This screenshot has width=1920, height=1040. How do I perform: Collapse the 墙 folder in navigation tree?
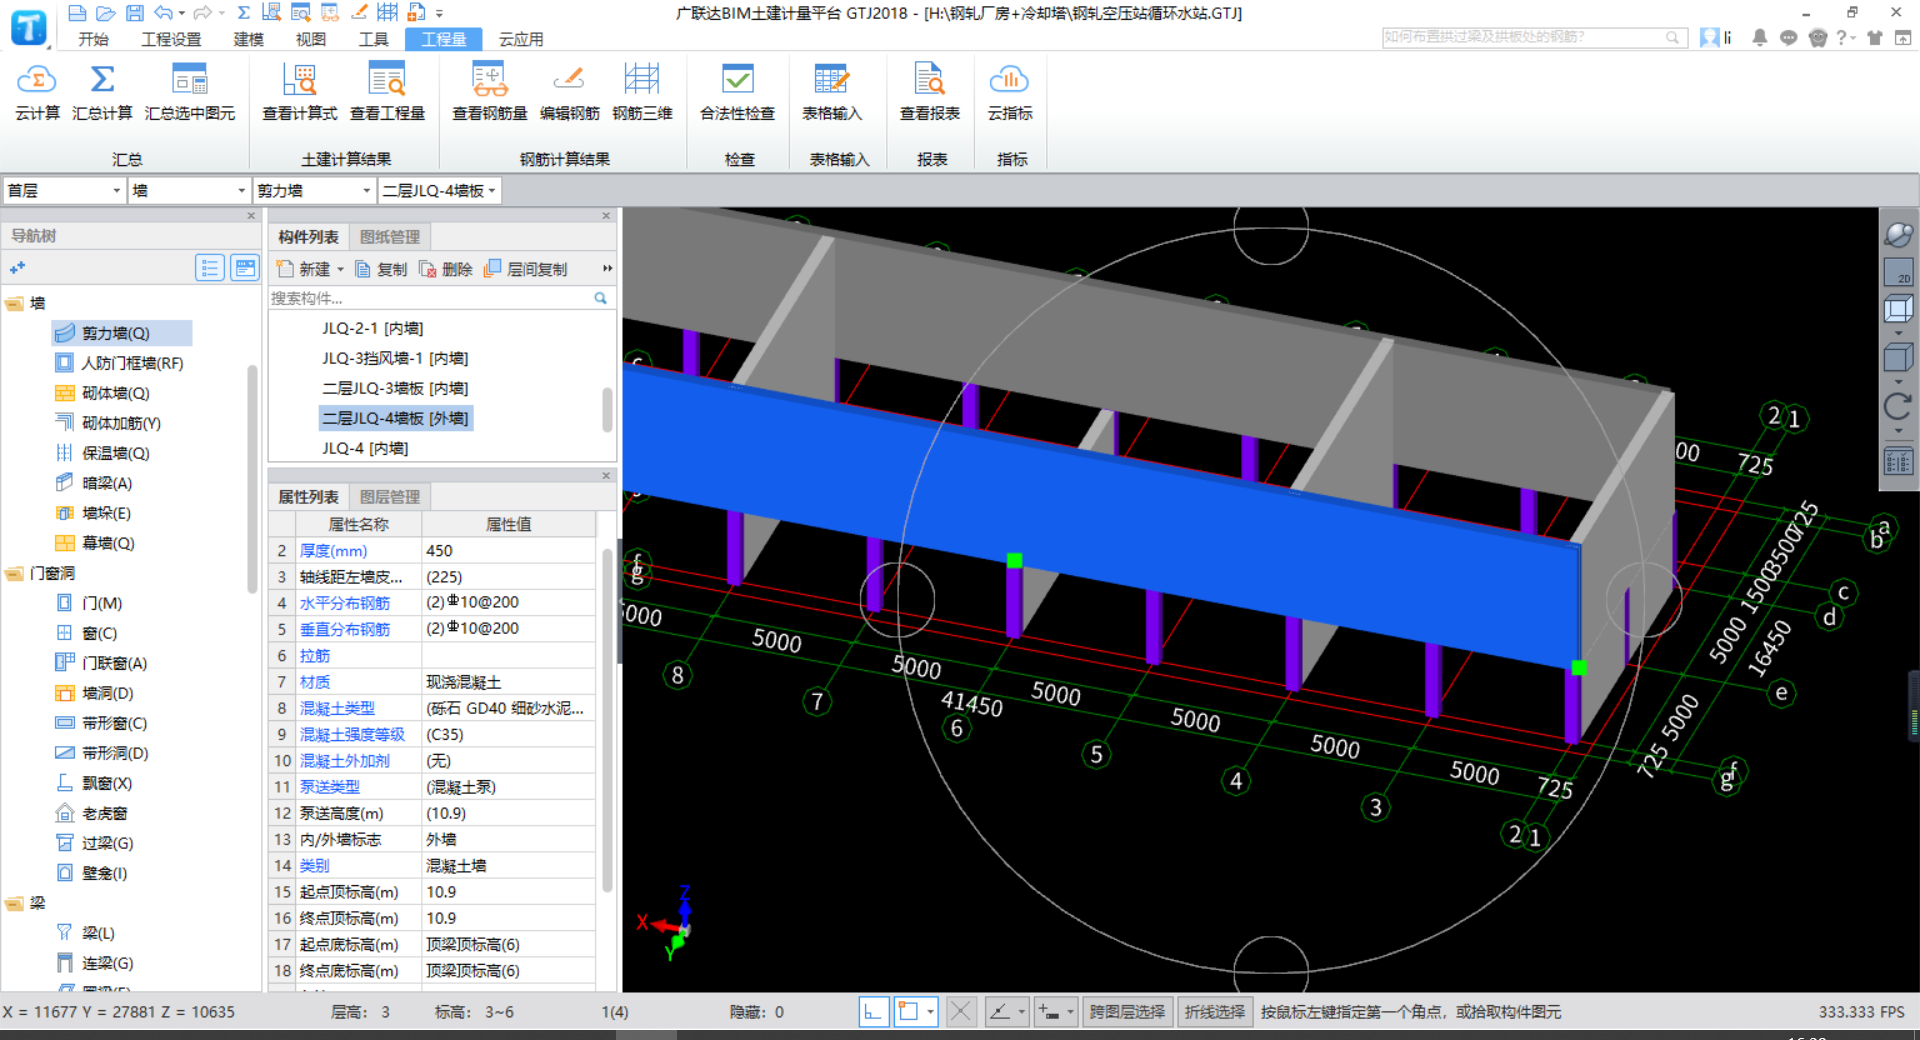[15, 303]
